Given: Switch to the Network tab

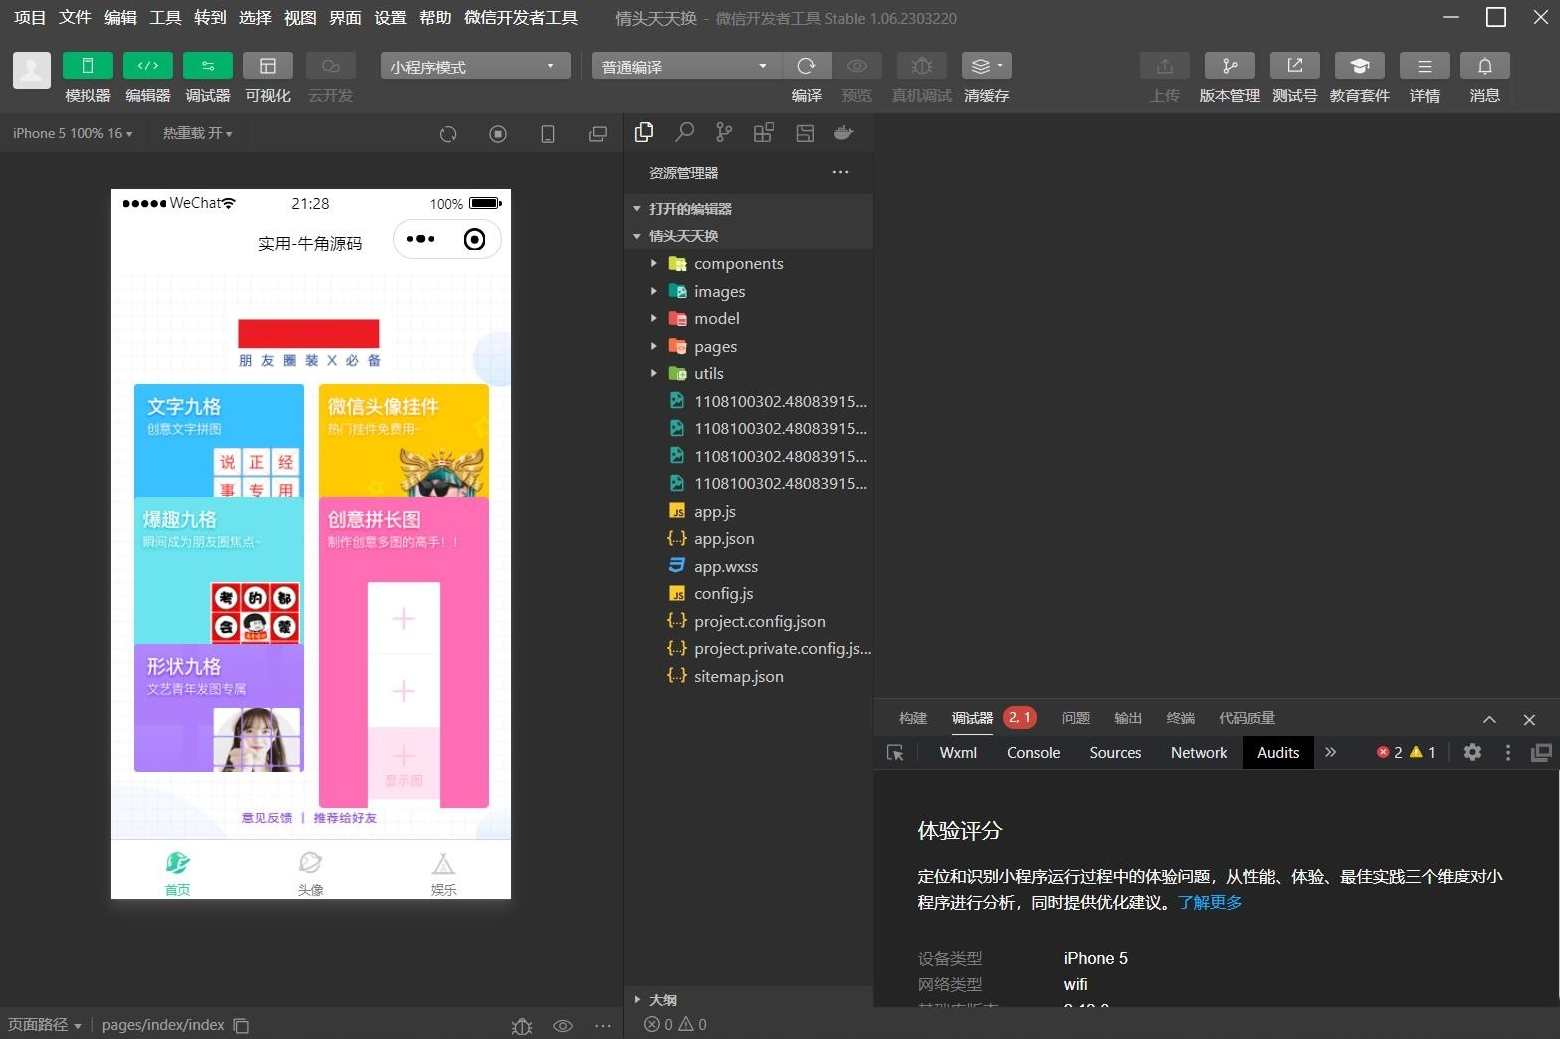Looking at the screenshot, I should [x=1198, y=752].
